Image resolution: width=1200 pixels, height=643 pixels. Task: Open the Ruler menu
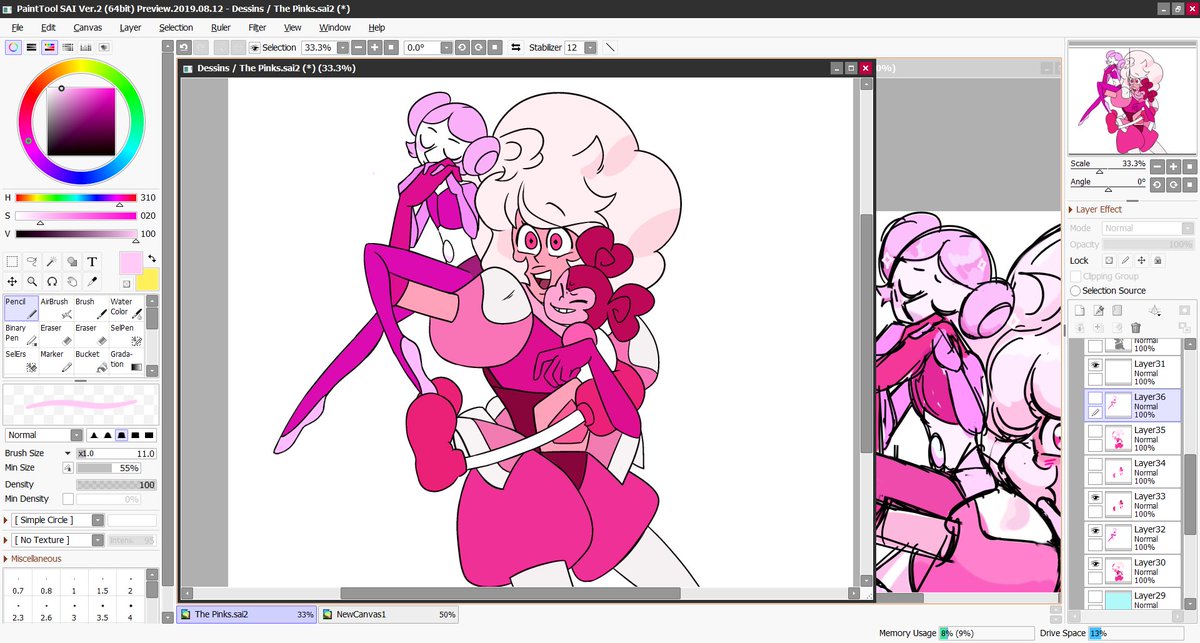coord(222,28)
